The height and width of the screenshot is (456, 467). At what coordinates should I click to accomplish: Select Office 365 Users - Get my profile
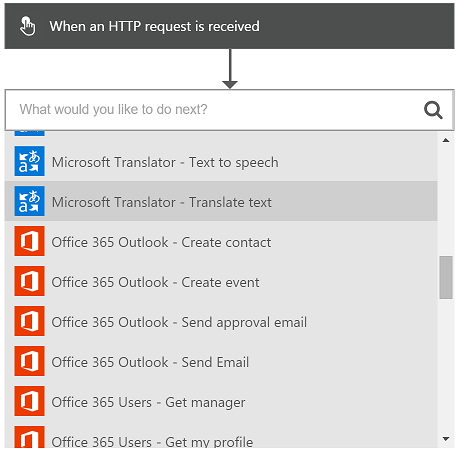point(221,435)
